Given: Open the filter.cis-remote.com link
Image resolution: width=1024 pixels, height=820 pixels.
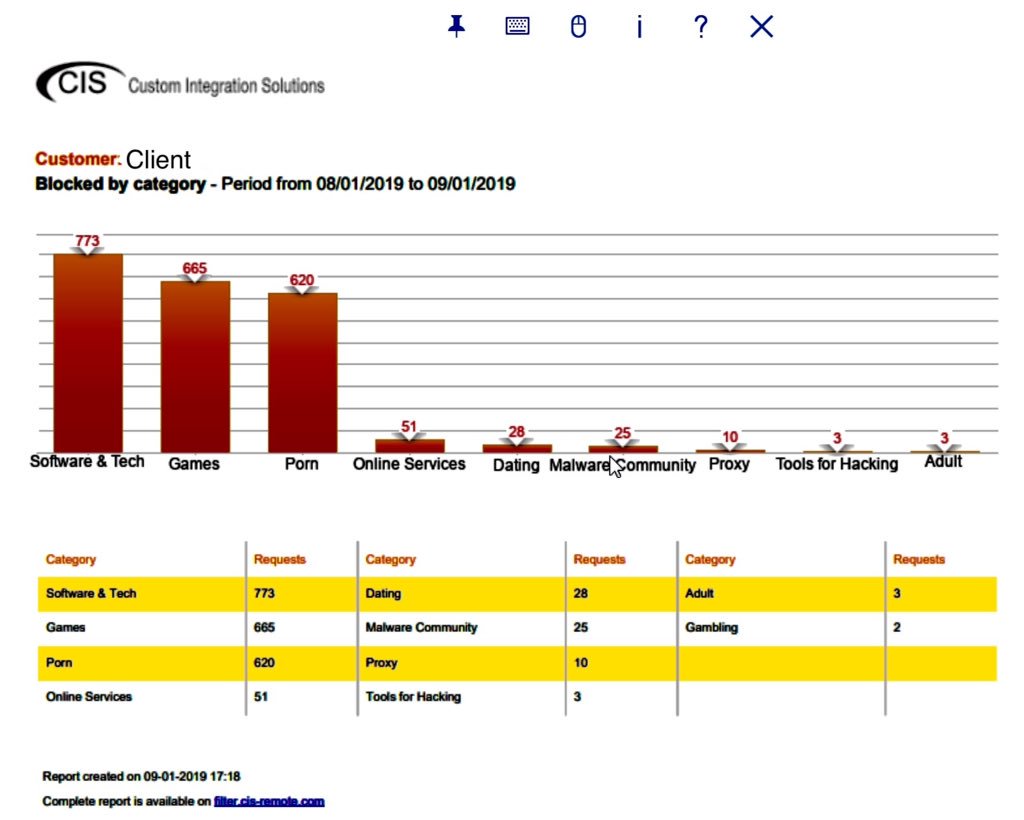Looking at the screenshot, I should tap(269, 800).
